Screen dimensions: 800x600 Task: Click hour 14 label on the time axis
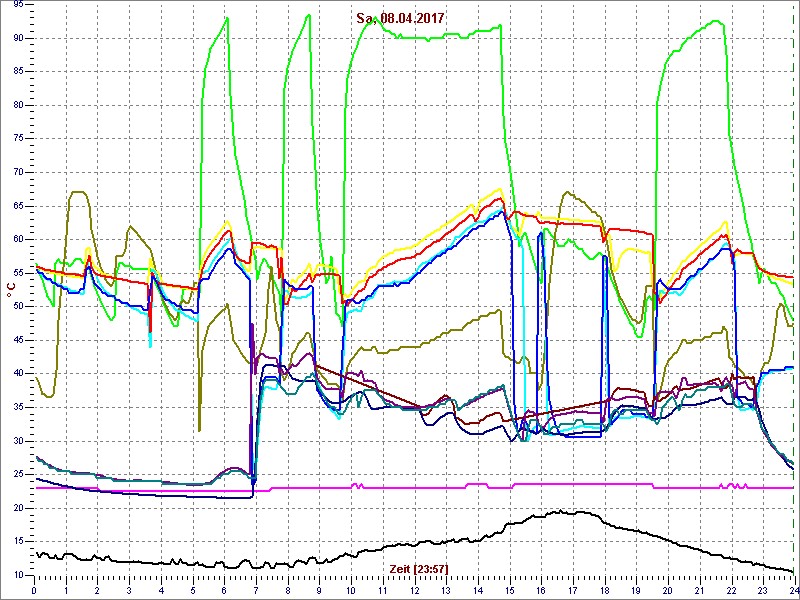[x=478, y=589]
